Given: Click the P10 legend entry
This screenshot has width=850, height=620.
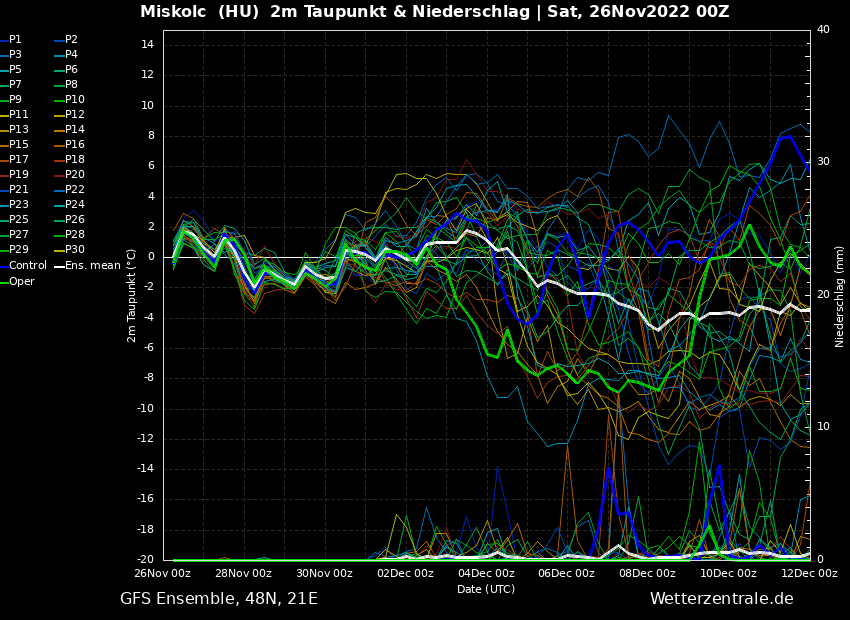Looking at the screenshot, I should tap(75, 100).
